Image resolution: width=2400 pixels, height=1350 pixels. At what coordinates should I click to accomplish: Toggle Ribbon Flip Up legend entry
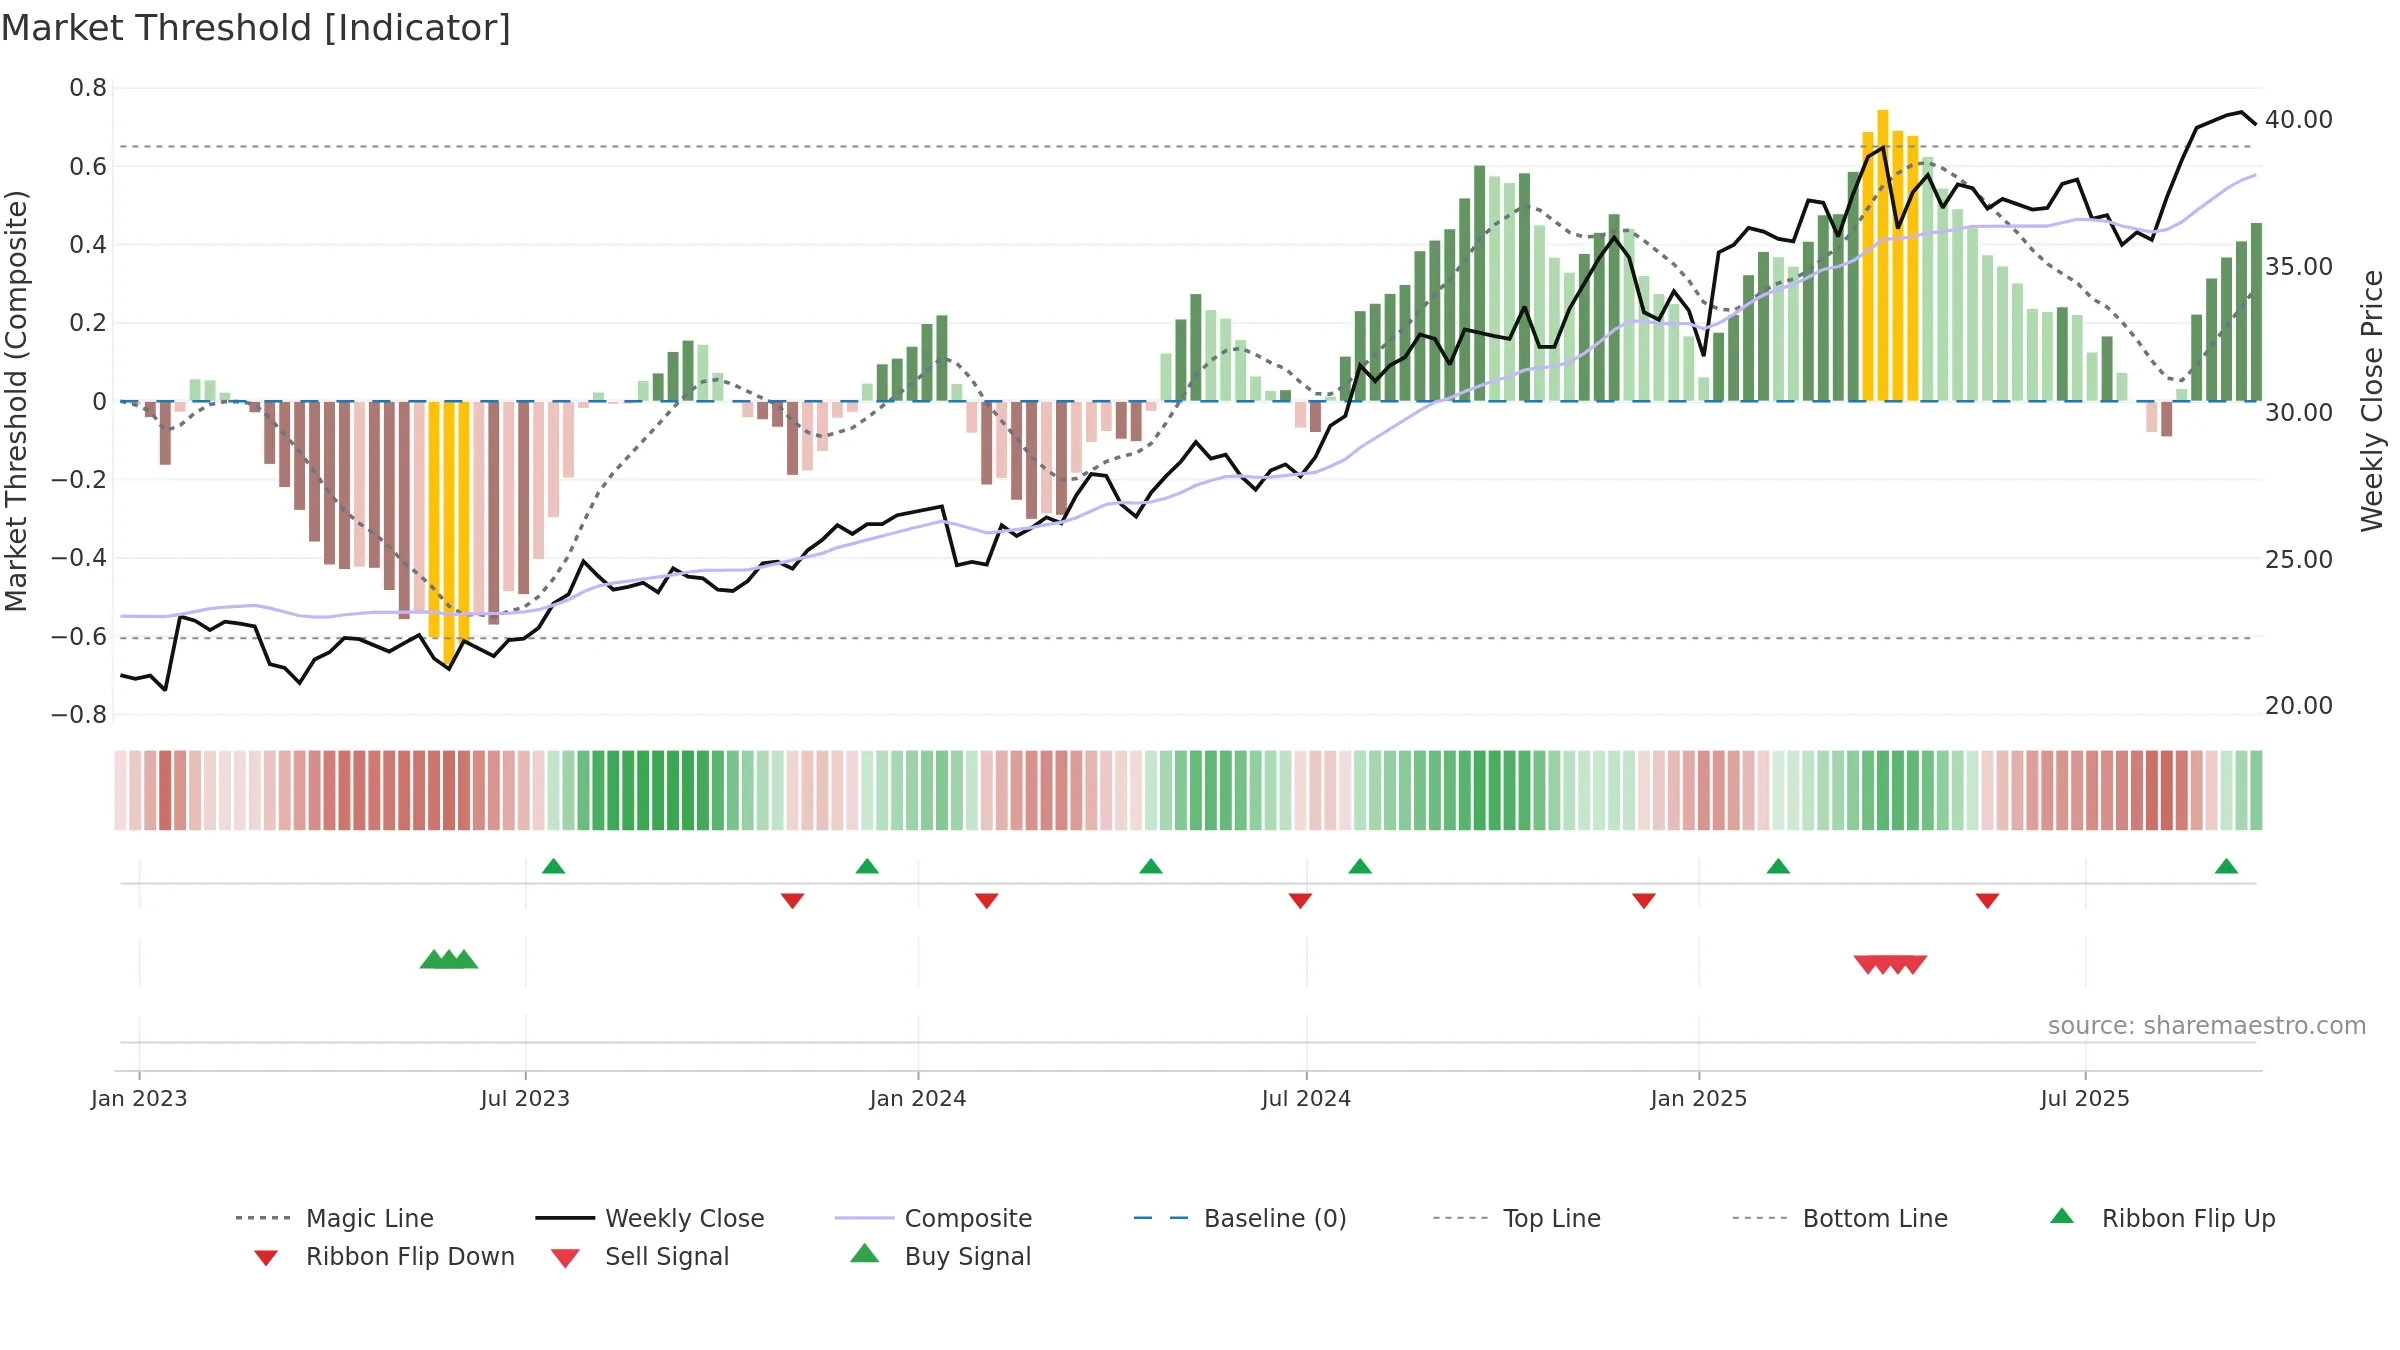coord(2162,1218)
